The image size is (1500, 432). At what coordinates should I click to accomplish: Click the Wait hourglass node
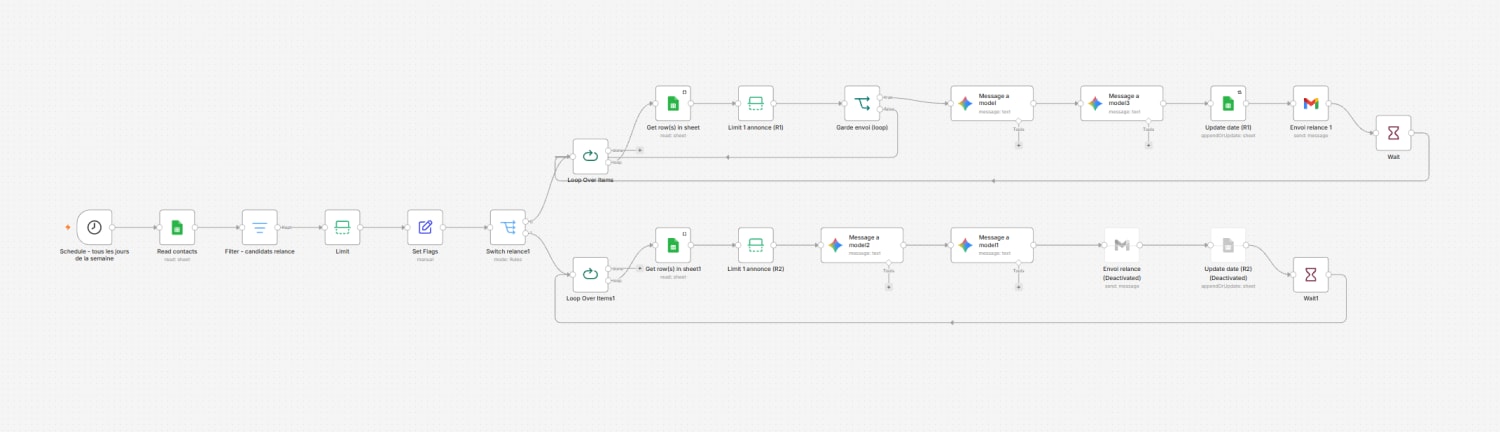1393,133
